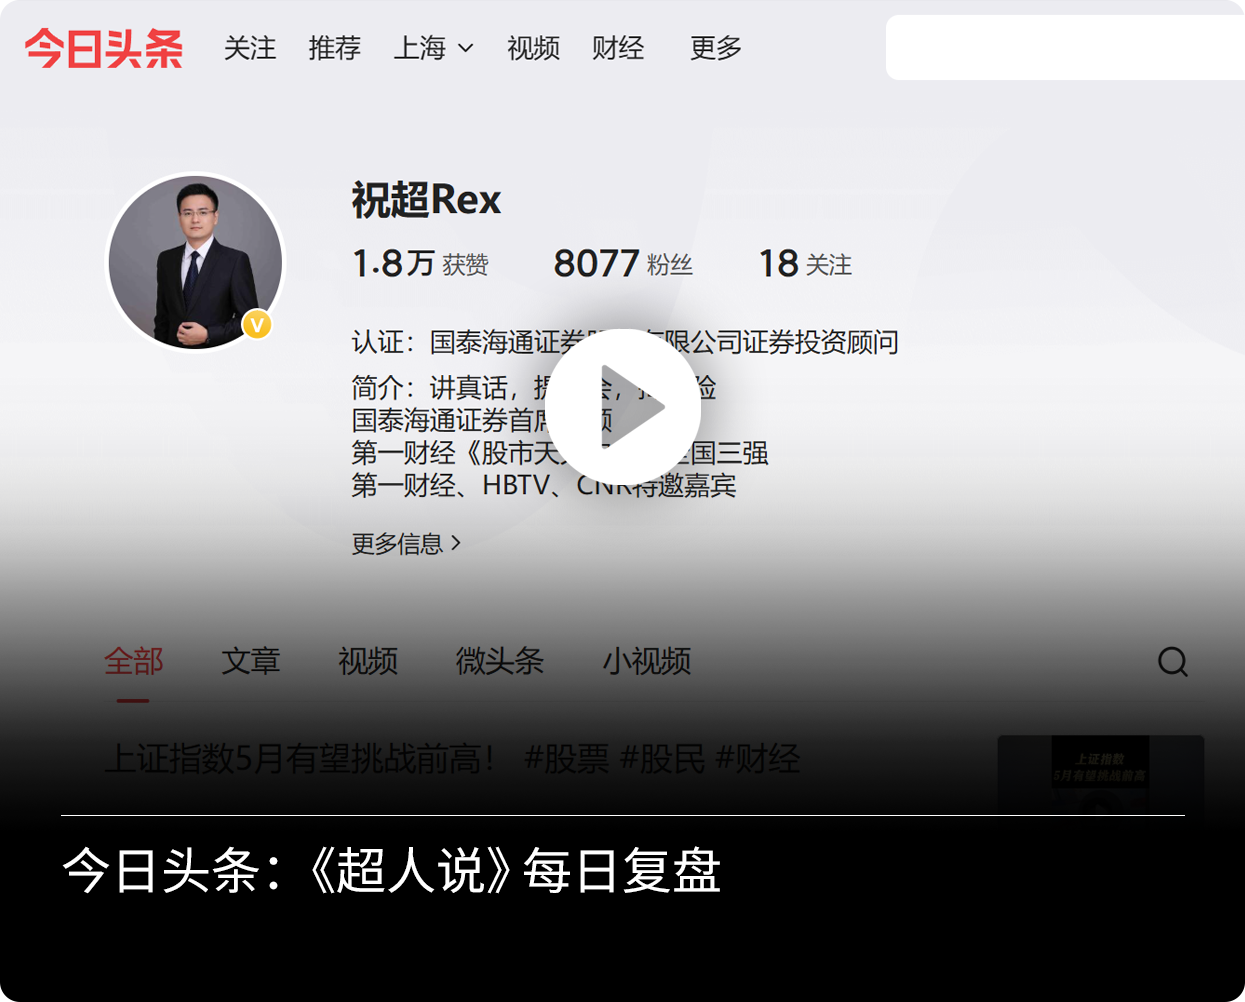Screen dimensions: 1245x1002
Task: Play the video with the center play button
Action: coord(623,407)
